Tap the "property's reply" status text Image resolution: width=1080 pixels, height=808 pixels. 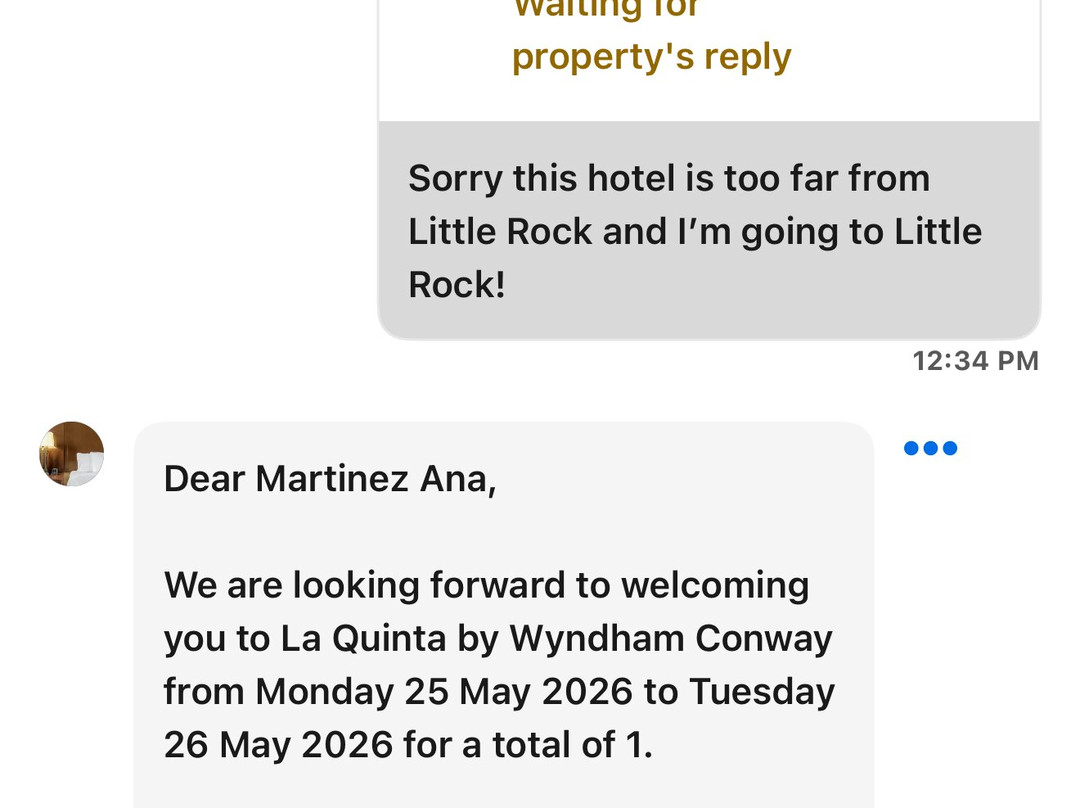pyautogui.click(x=652, y=56)
